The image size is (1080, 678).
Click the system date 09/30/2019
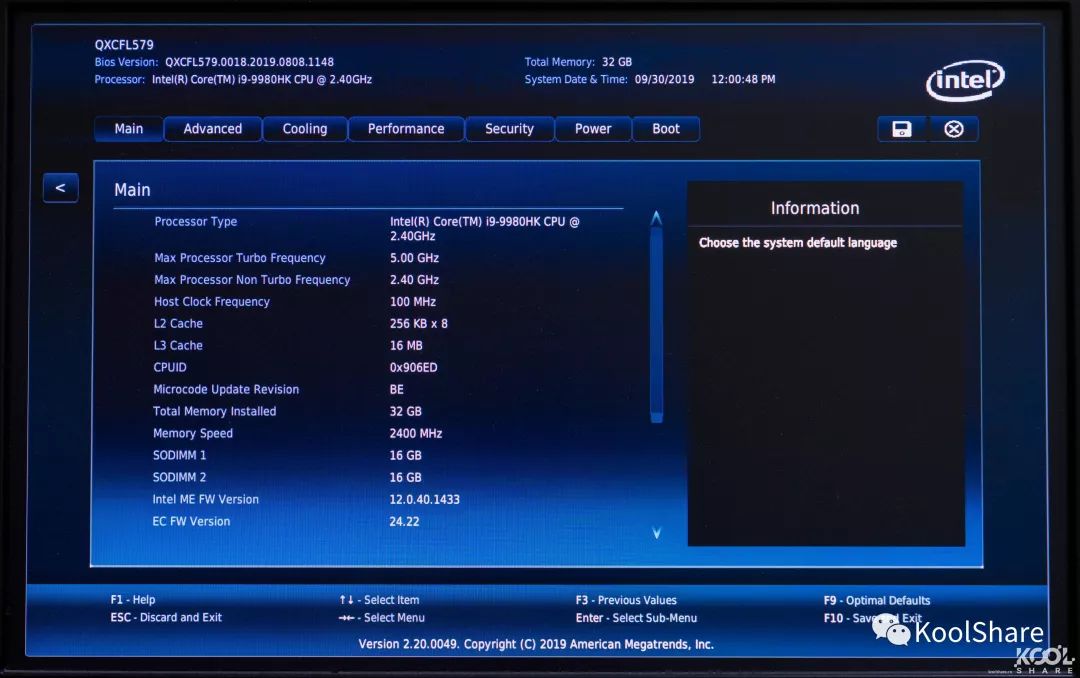click(x=664, y=79)
